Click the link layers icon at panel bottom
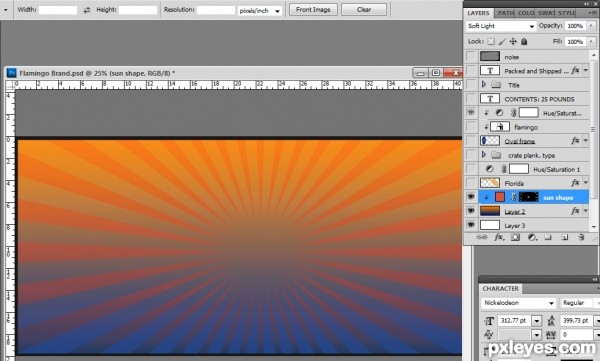The width and height of the screenshot is (600, 361). (481, 237)
